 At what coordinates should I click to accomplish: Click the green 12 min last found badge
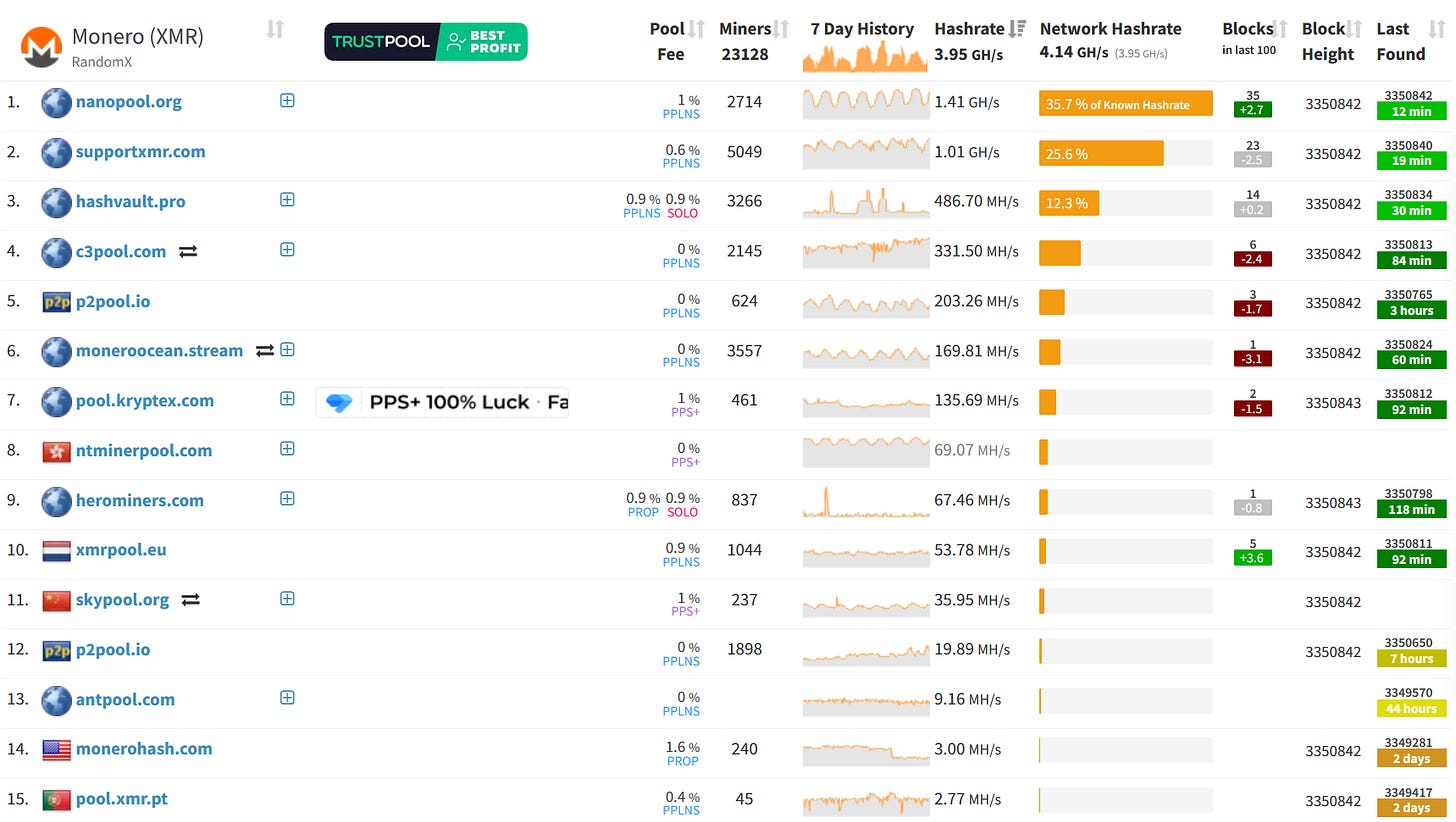pyautogui.click(x=1412, y=112)
